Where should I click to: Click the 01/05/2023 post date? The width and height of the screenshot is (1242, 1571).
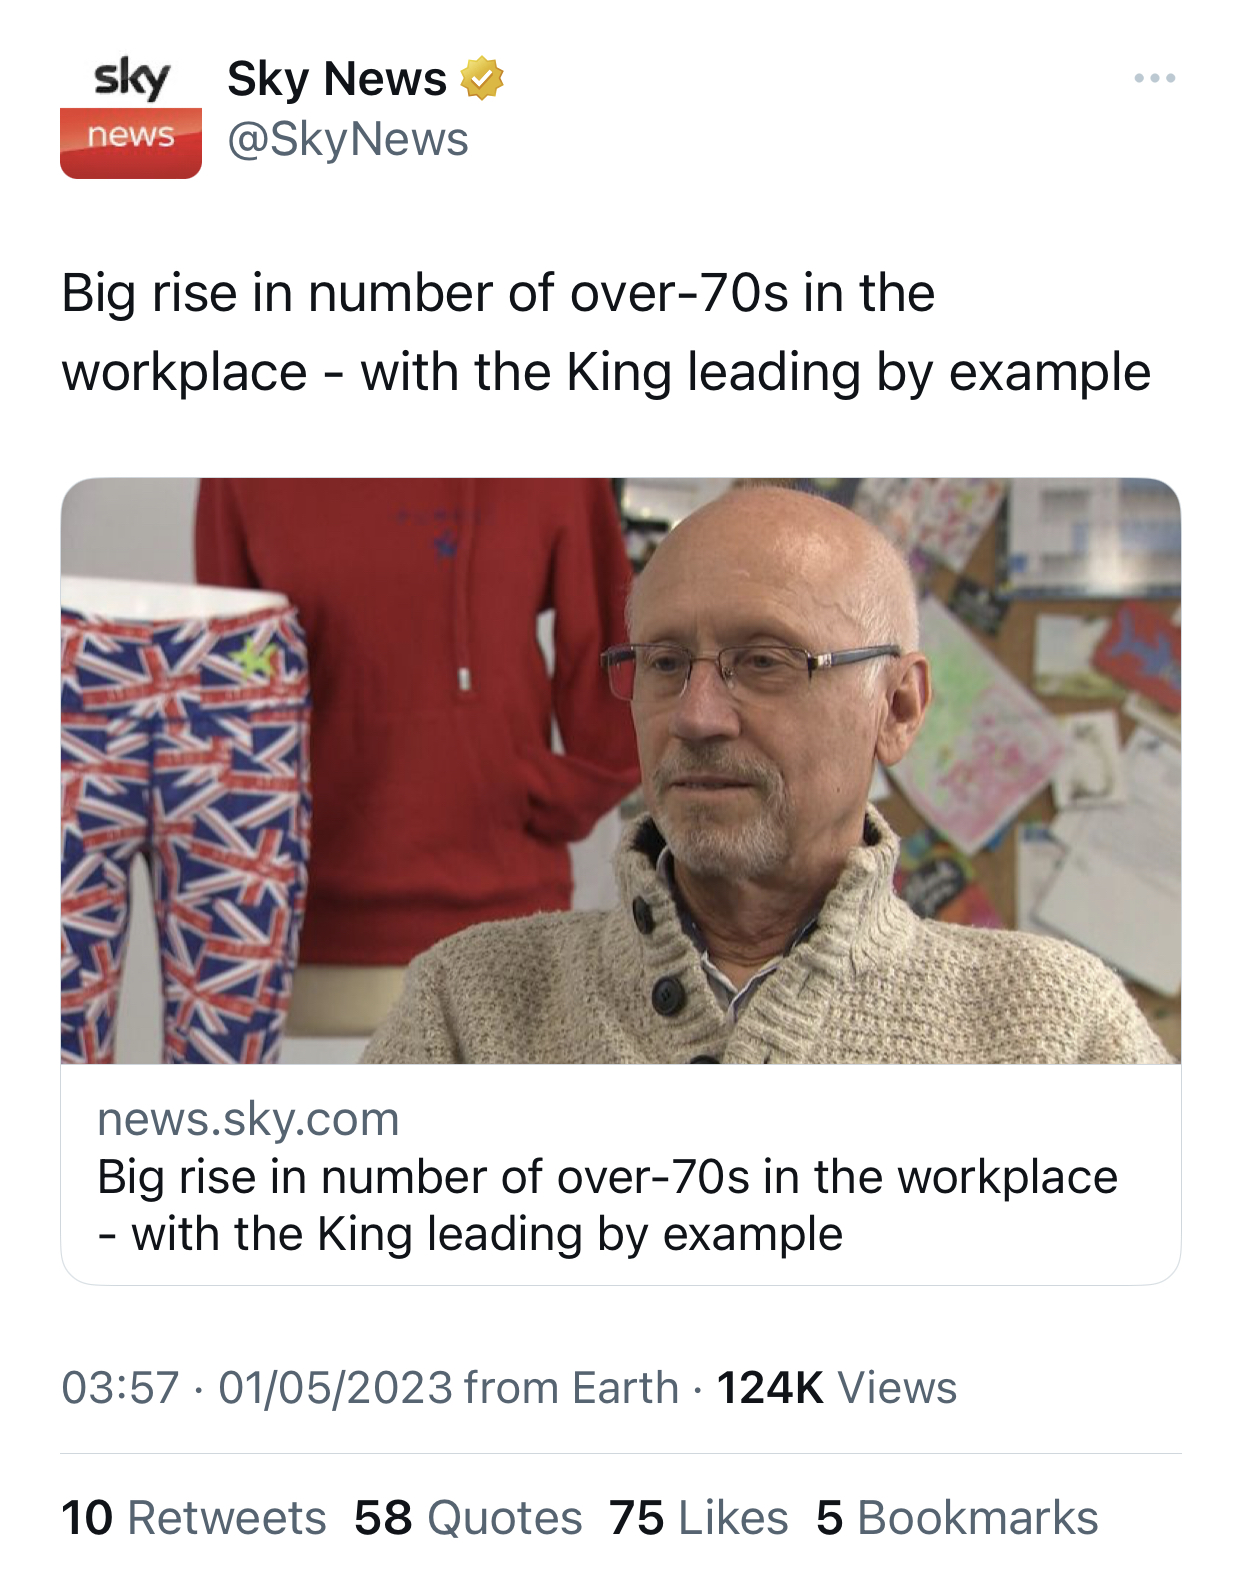tap(335, 1388)
